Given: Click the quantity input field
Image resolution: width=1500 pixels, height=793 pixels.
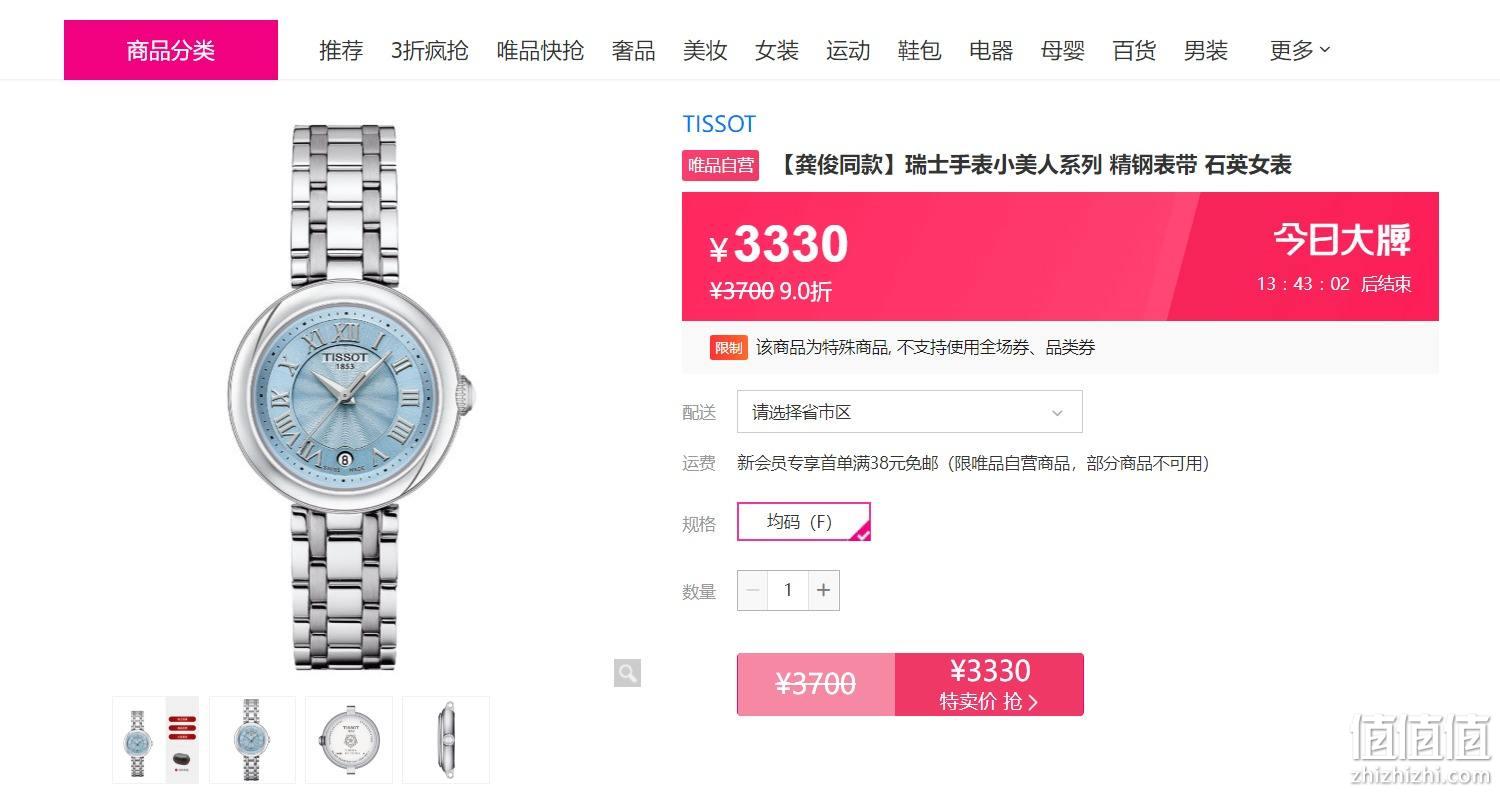Looking at the screenshot, I should click(788, 590).
